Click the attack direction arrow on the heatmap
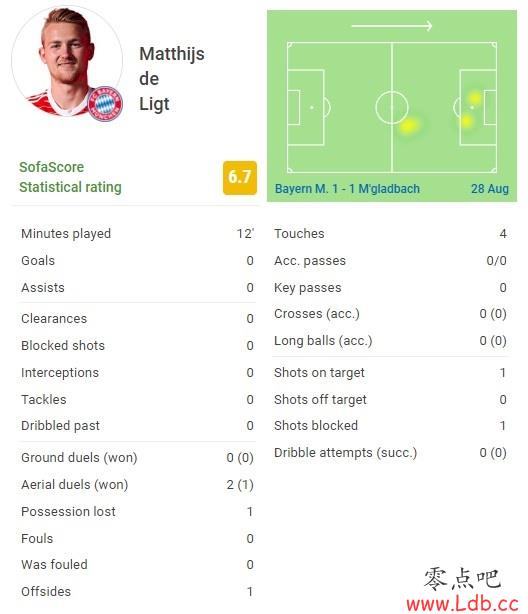 pyautogui.click(x=392, y=26)
